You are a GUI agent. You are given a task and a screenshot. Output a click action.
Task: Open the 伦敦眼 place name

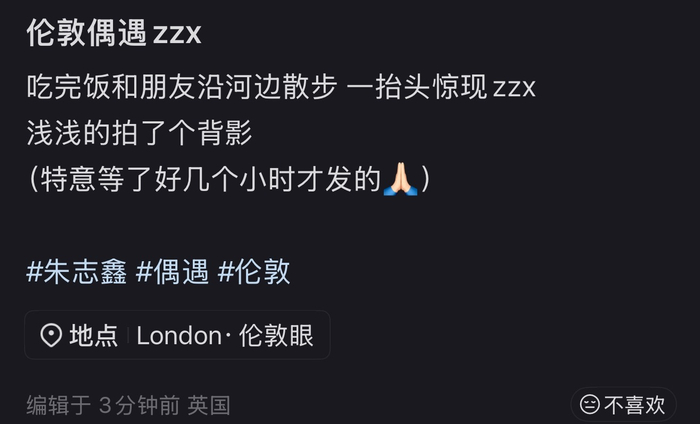[276, 335]
